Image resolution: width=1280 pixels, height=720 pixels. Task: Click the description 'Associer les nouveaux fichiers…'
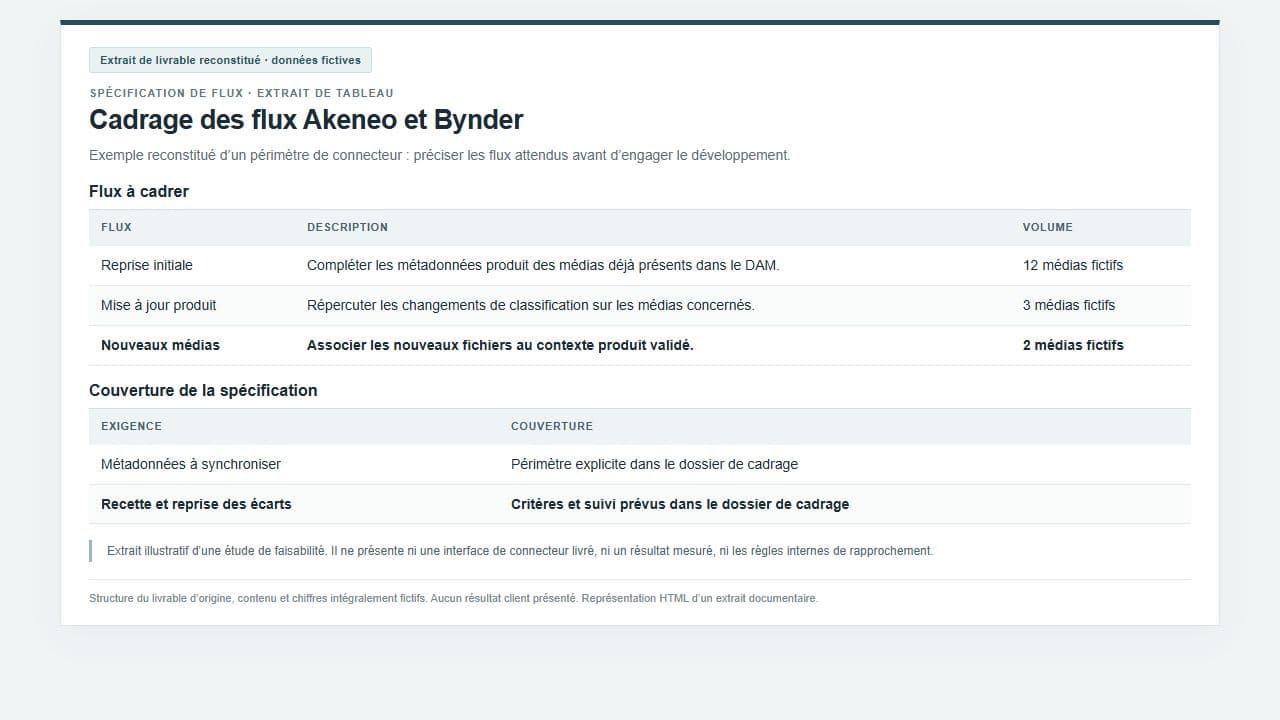(x=500, y=345)
